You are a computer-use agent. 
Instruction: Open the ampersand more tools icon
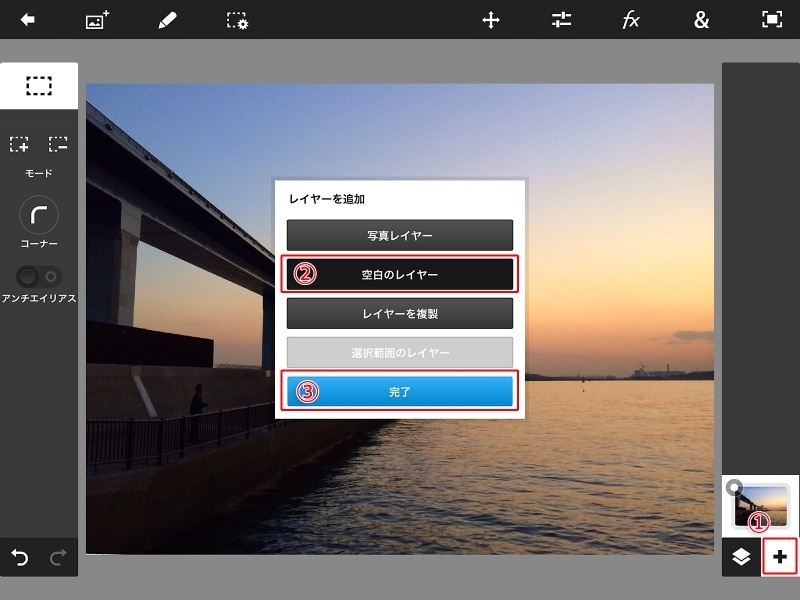click(x=701, y=20)
